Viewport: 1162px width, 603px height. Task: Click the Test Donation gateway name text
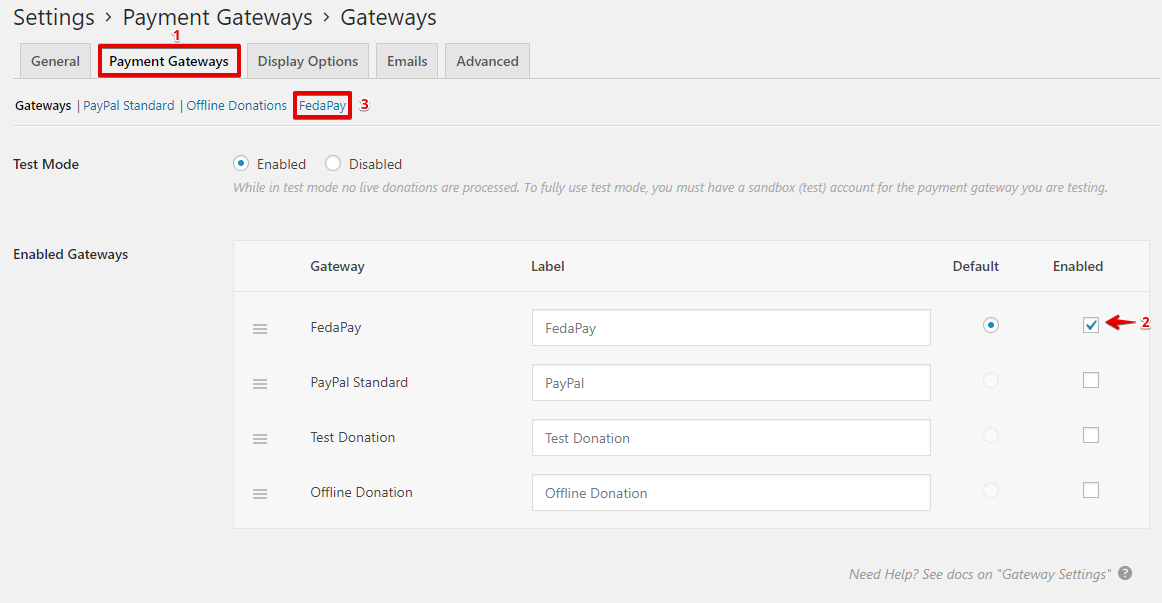[x=353, y=437]
